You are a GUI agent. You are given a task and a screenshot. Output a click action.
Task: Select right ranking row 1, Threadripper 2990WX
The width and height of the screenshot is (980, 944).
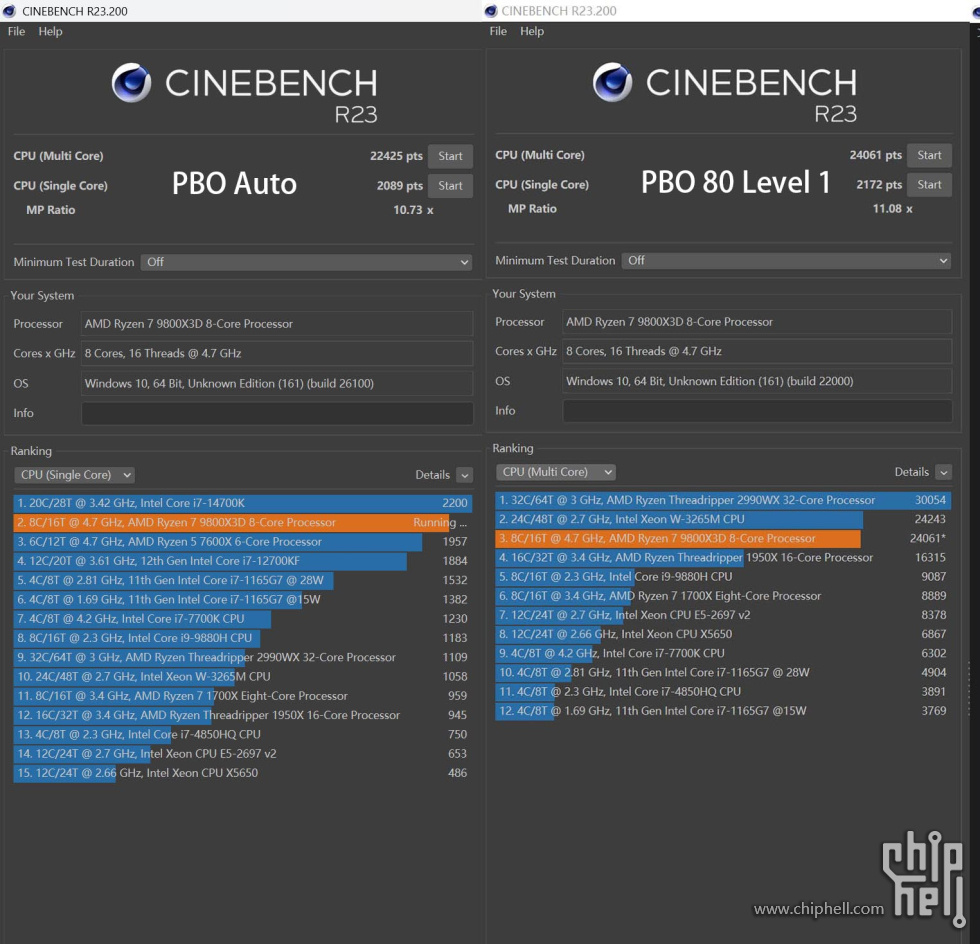[723, 500]
